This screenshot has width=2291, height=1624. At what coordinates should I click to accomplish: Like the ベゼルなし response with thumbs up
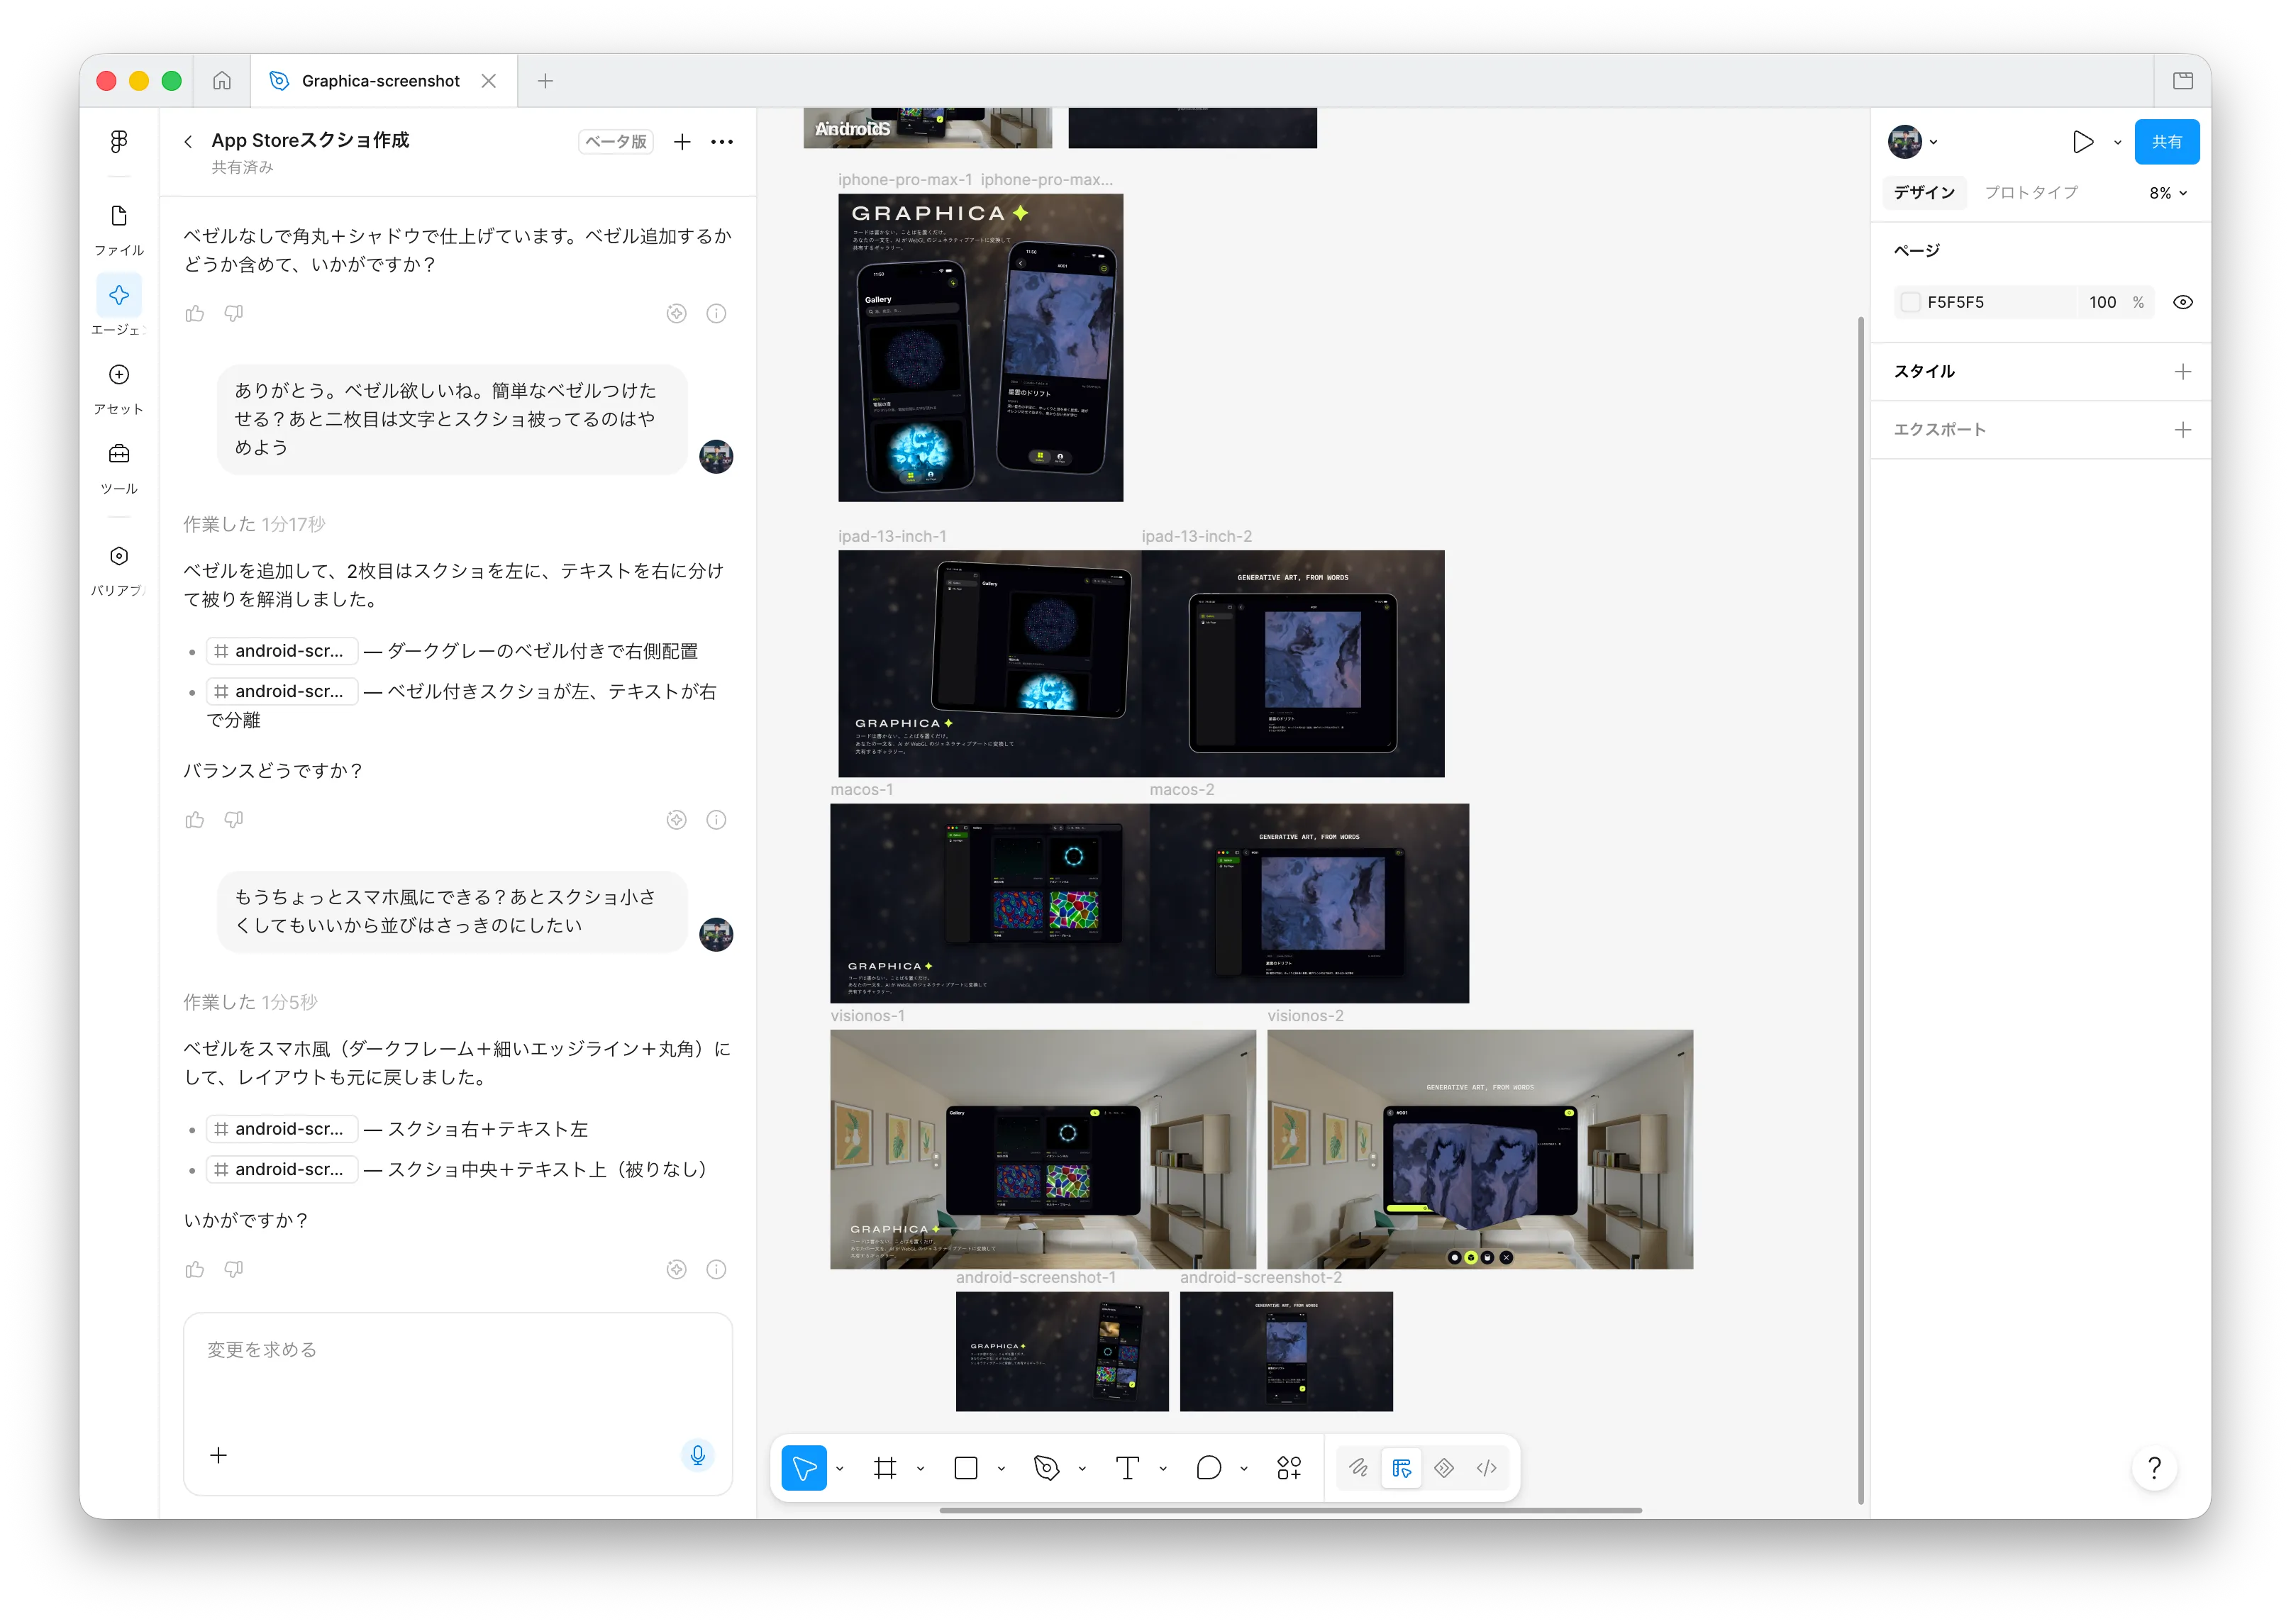[195, 313]
